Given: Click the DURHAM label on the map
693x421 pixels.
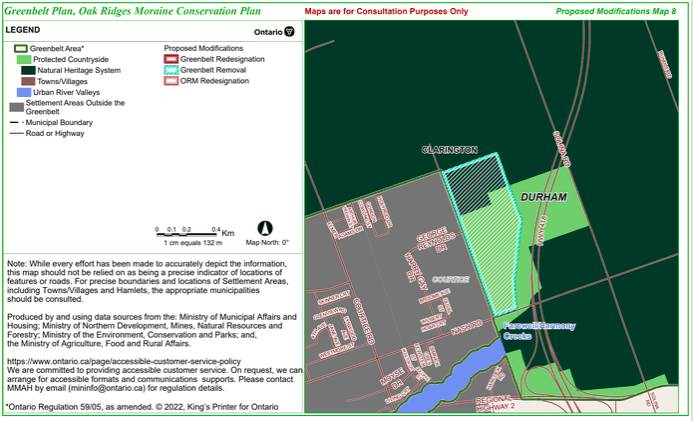Looking at the screenshot, I should (x=543, y=197).
